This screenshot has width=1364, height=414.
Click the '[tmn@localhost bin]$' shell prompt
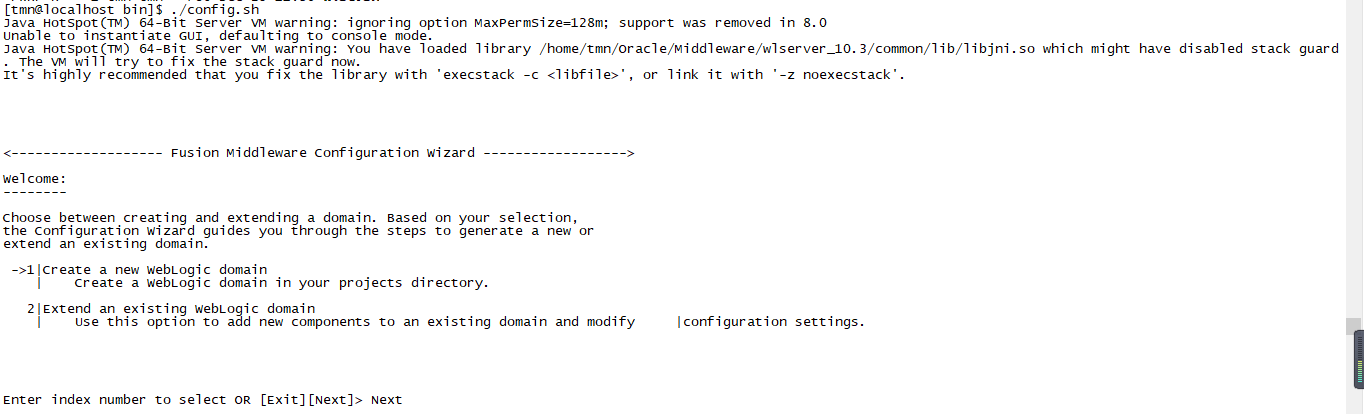point(82,10)
